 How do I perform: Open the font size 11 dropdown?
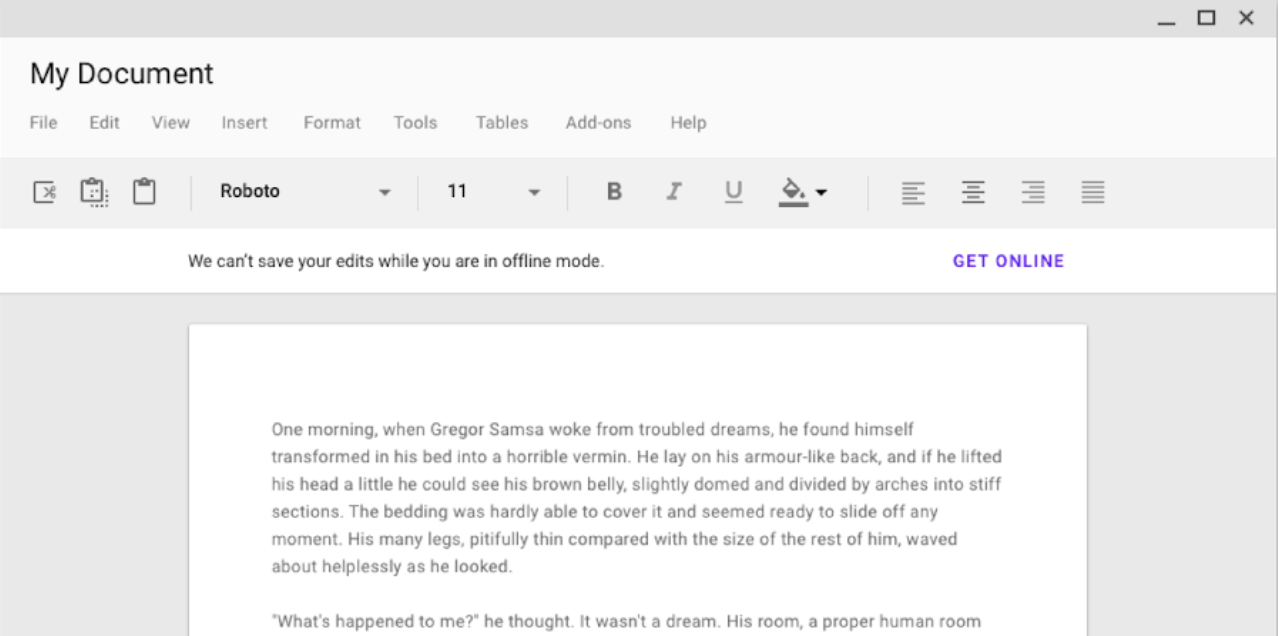[493, 192]
